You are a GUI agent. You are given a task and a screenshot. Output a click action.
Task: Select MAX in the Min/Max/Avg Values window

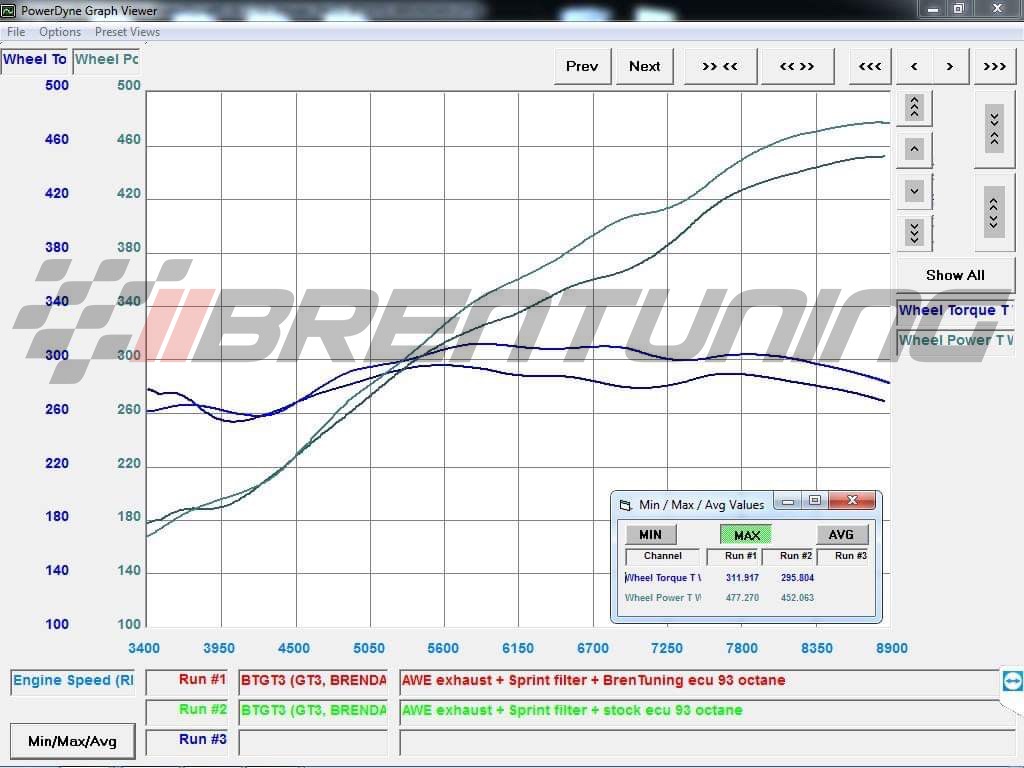click(746, 535)
